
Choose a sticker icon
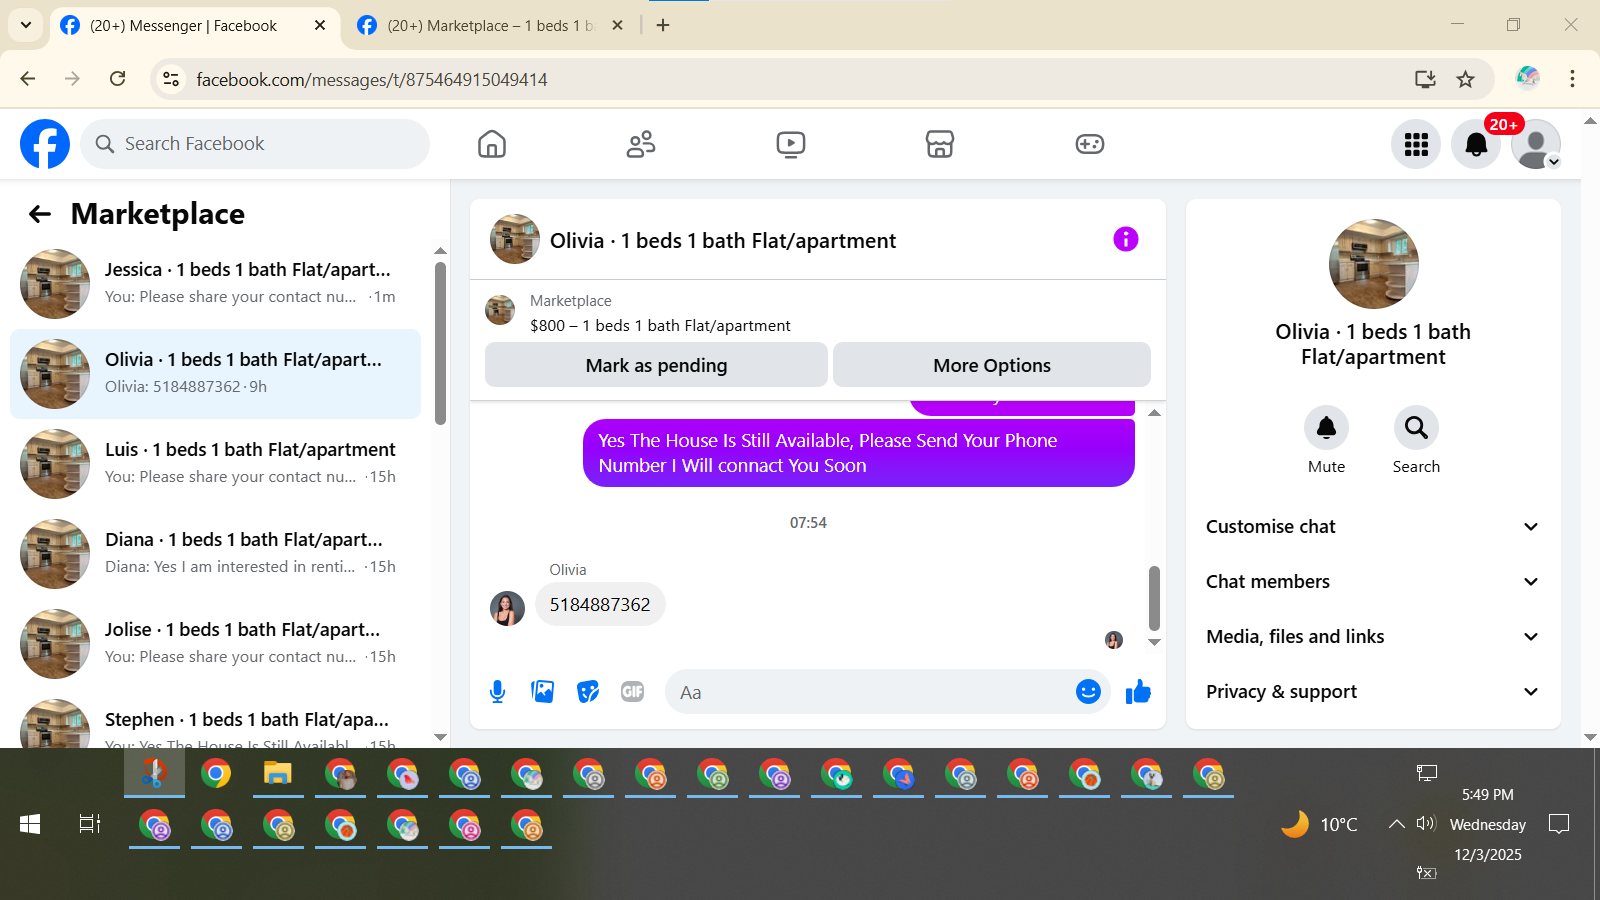point(588,692)
